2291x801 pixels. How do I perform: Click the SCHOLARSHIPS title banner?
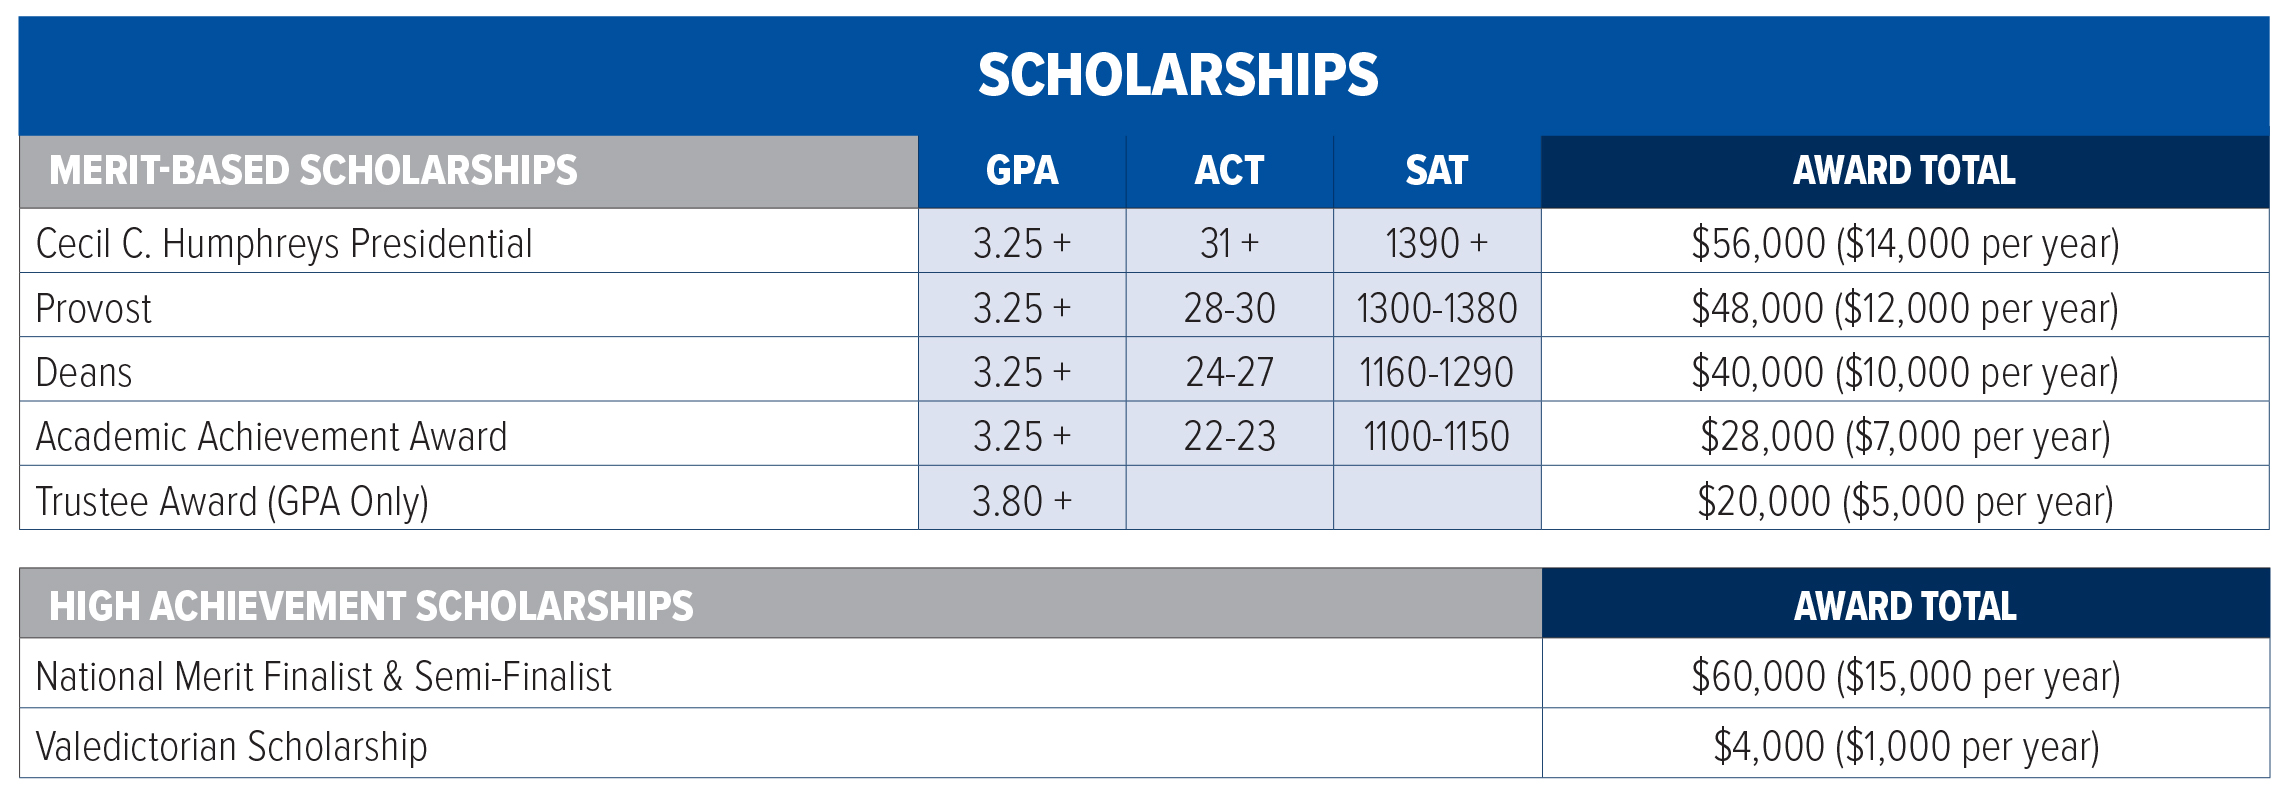[1177, 76]
